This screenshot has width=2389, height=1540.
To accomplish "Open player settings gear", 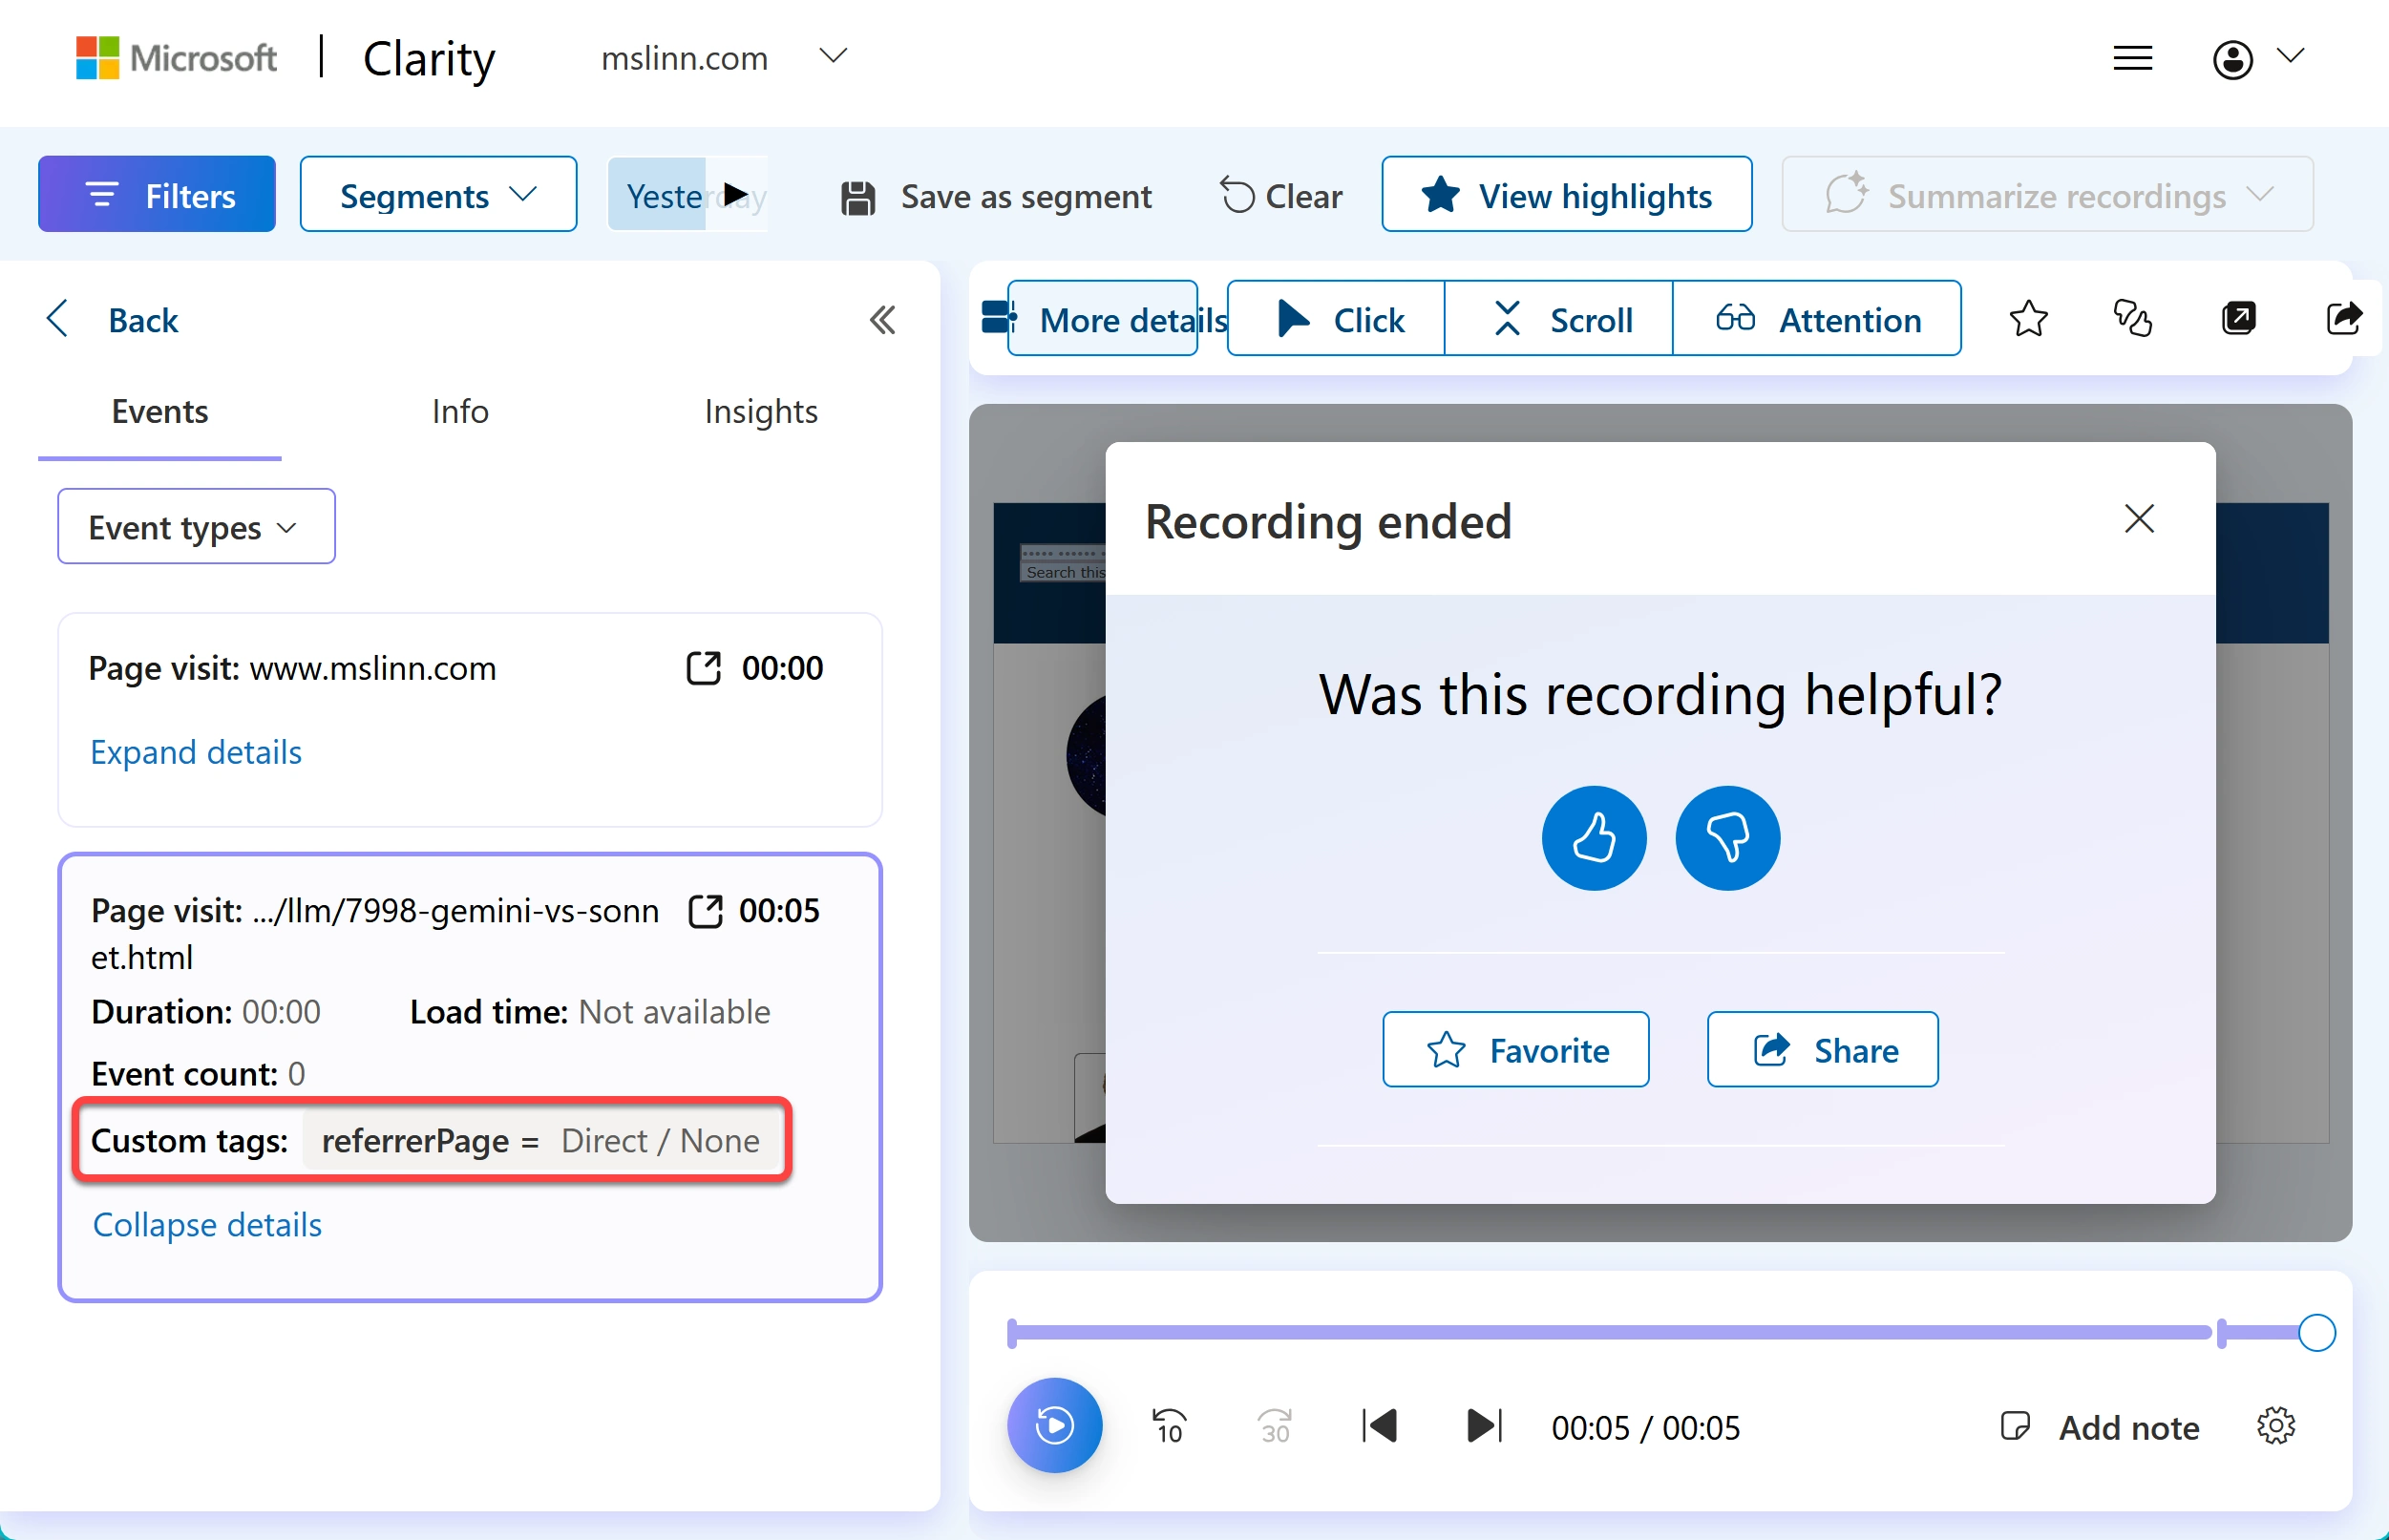I will 2275,1426.
